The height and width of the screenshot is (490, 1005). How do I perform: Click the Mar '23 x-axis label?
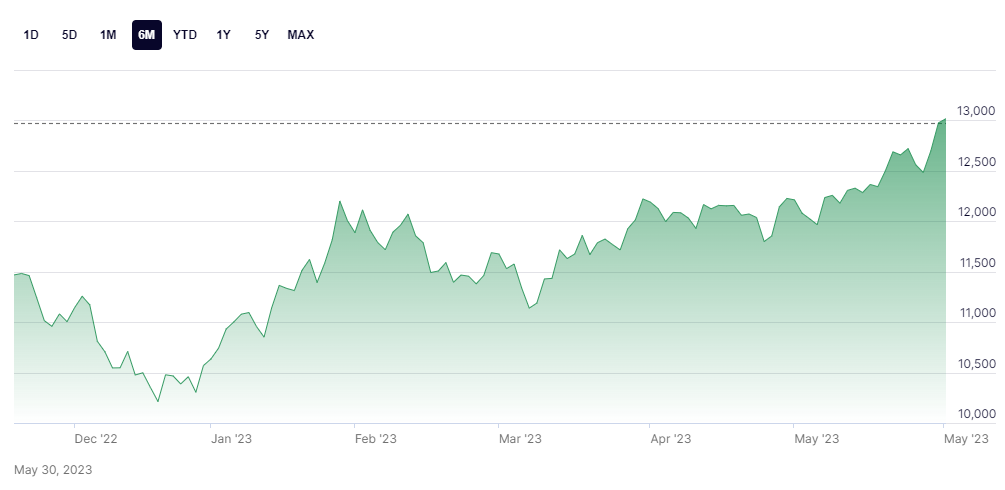520,438
